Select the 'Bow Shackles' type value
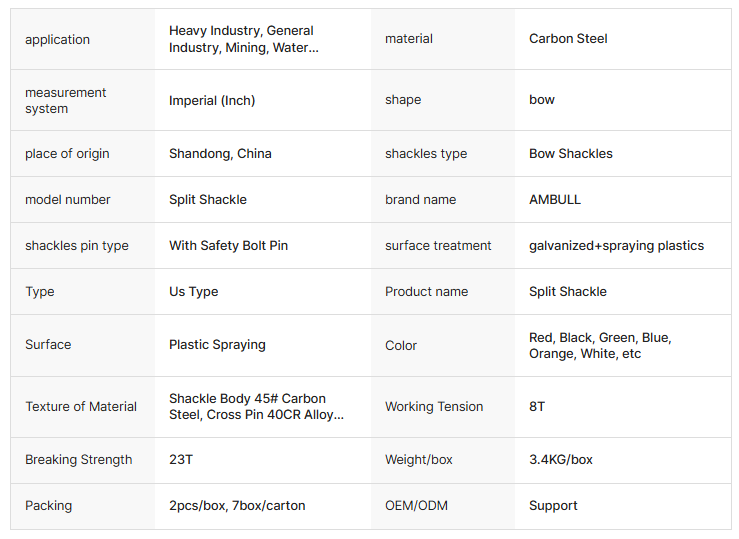Viewport: 739px width, 539px height. tap(571, 154)
